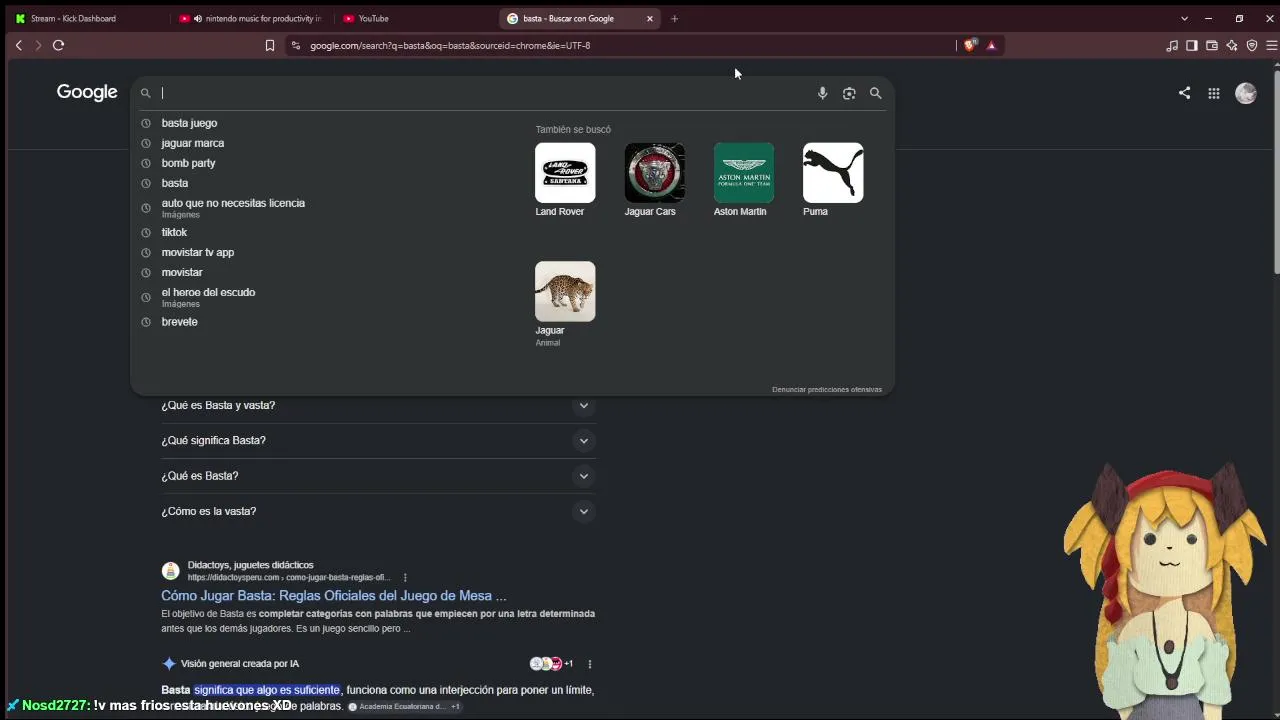Report predictions via 'Denunciar predicciones ofensivas'
1280x720 pixels.
coord(827,389)
